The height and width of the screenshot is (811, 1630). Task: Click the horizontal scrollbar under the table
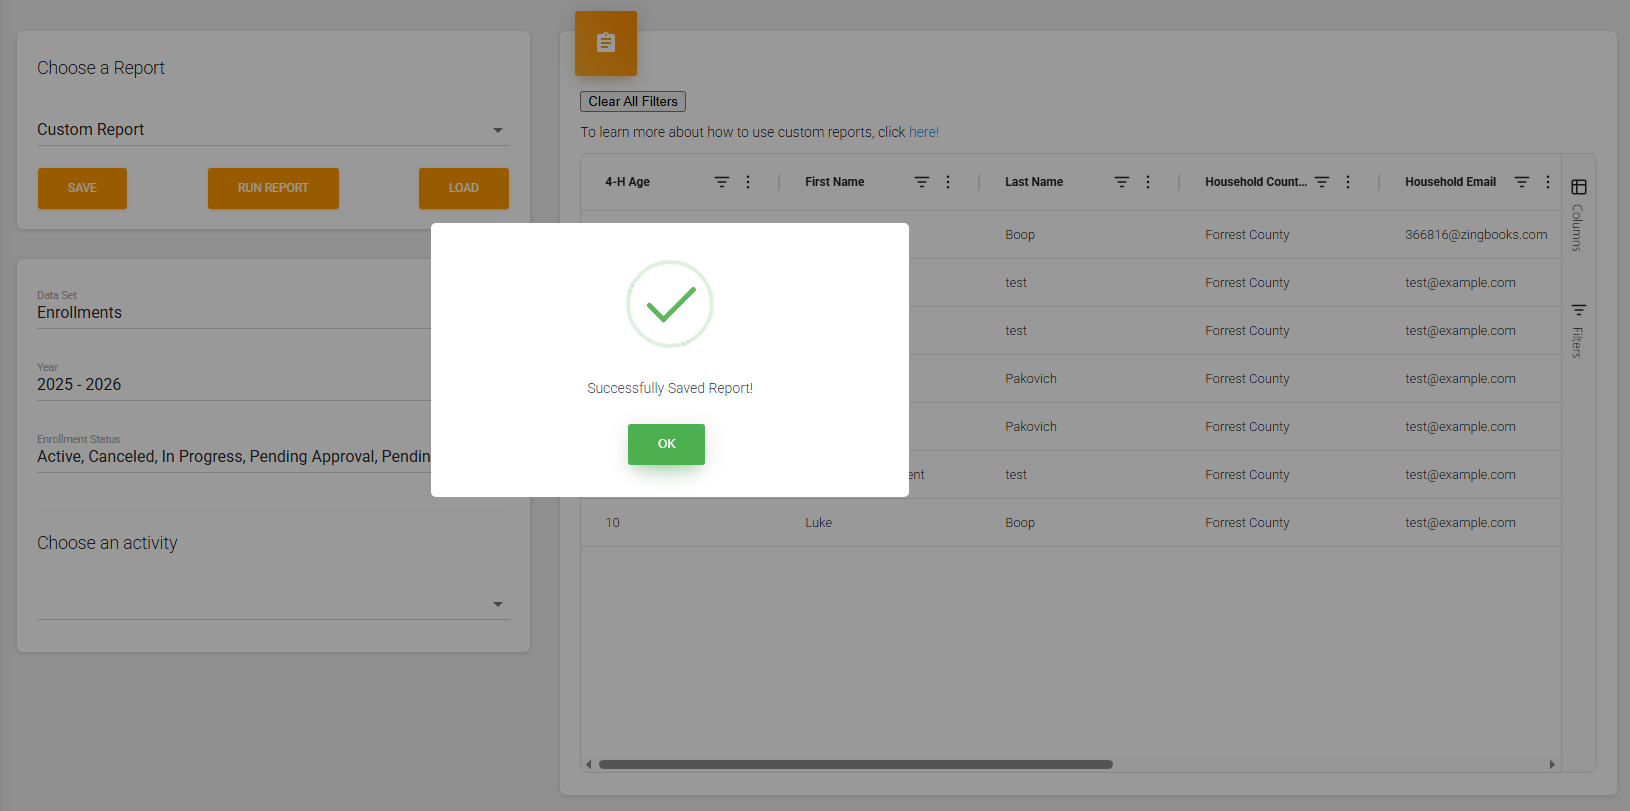(855, 764)
